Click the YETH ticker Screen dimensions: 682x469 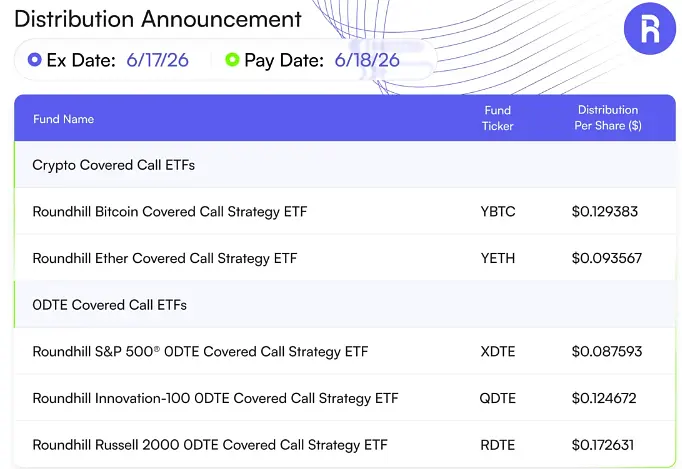pyautogui.click(x=498, y=258)
